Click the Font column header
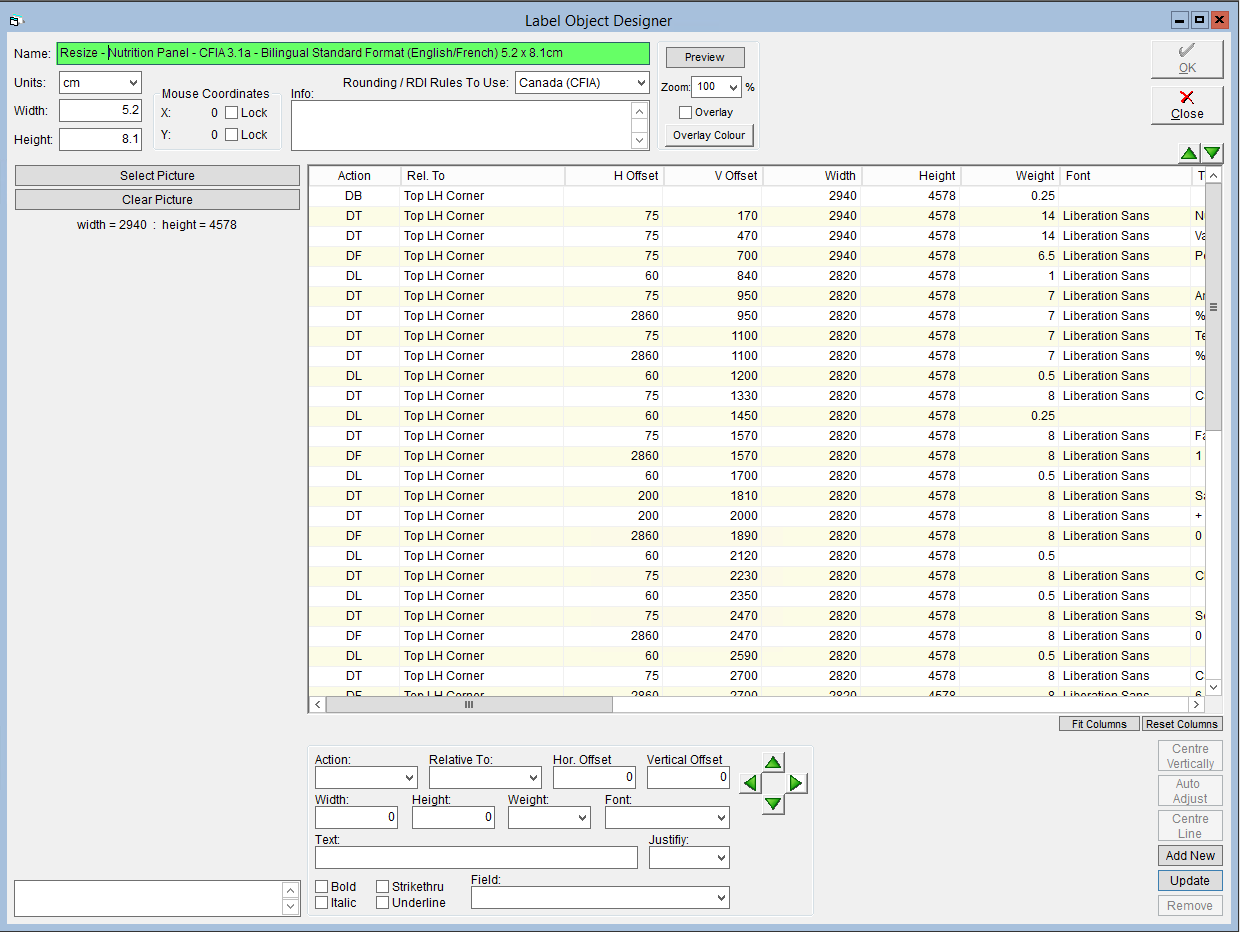Image resolution: width=1240 pixels, height=932 pixels. (1126, 176)
